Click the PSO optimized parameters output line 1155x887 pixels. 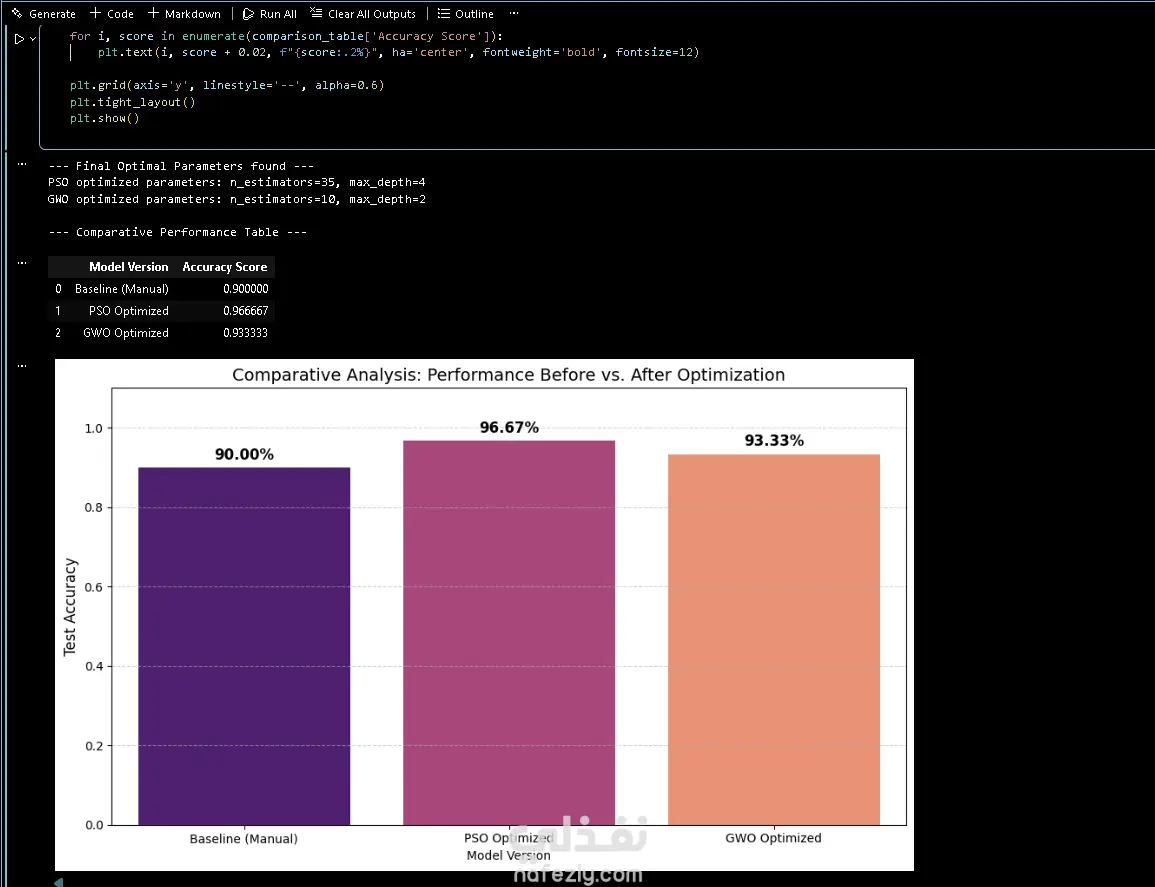click(x=236, y=182)
